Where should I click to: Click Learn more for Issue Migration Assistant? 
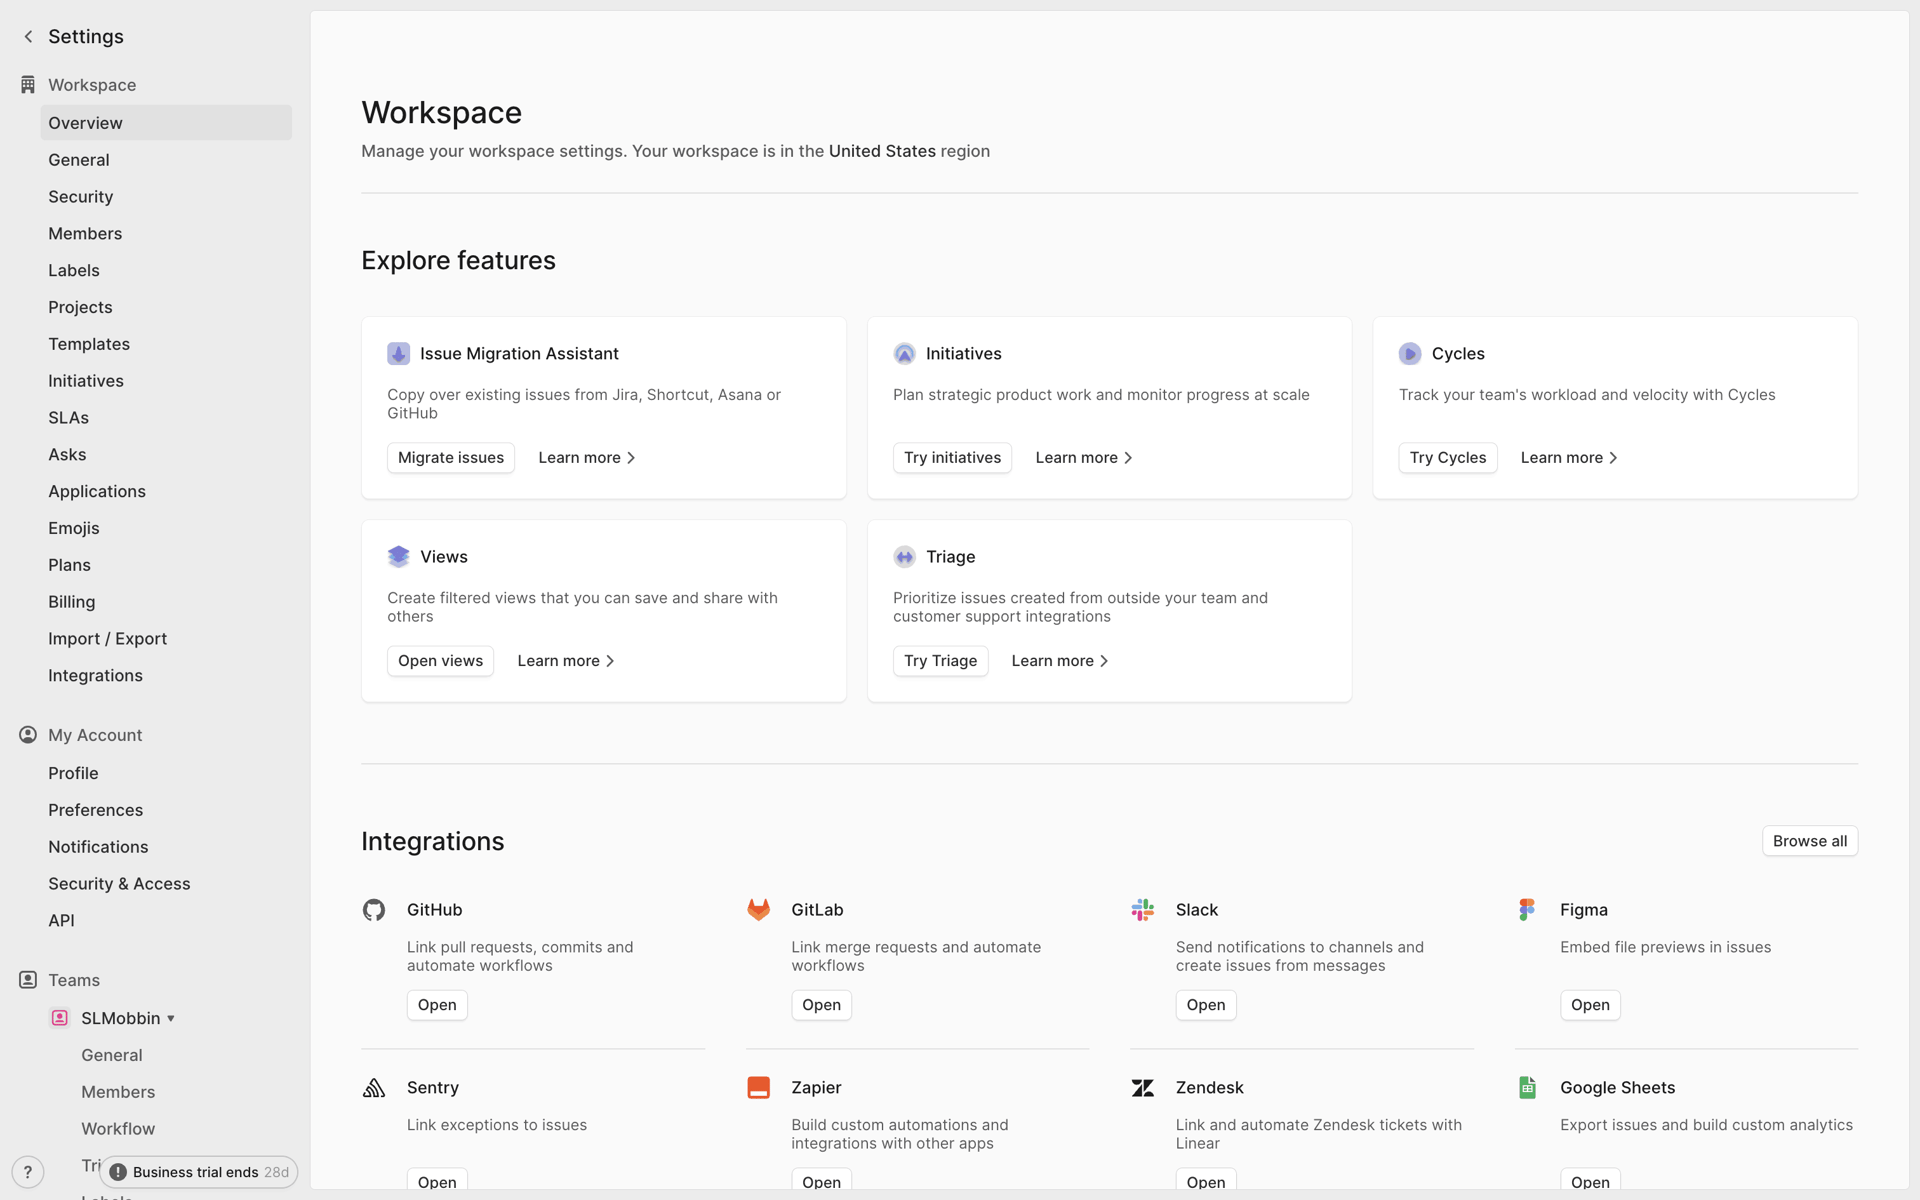pos(587,458)
